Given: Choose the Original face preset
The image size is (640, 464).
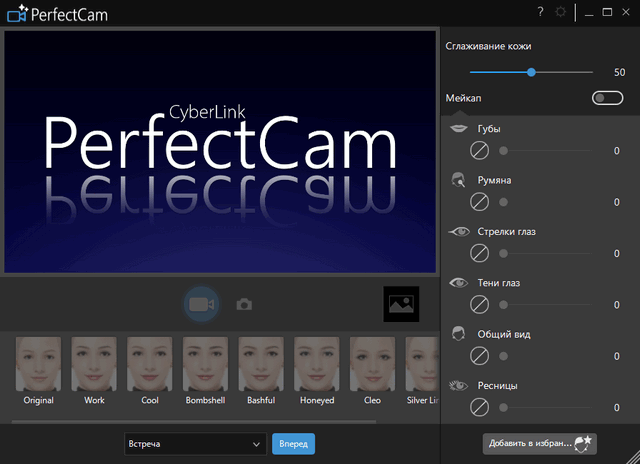Looking at the screenshot, I should coord(38,370).
